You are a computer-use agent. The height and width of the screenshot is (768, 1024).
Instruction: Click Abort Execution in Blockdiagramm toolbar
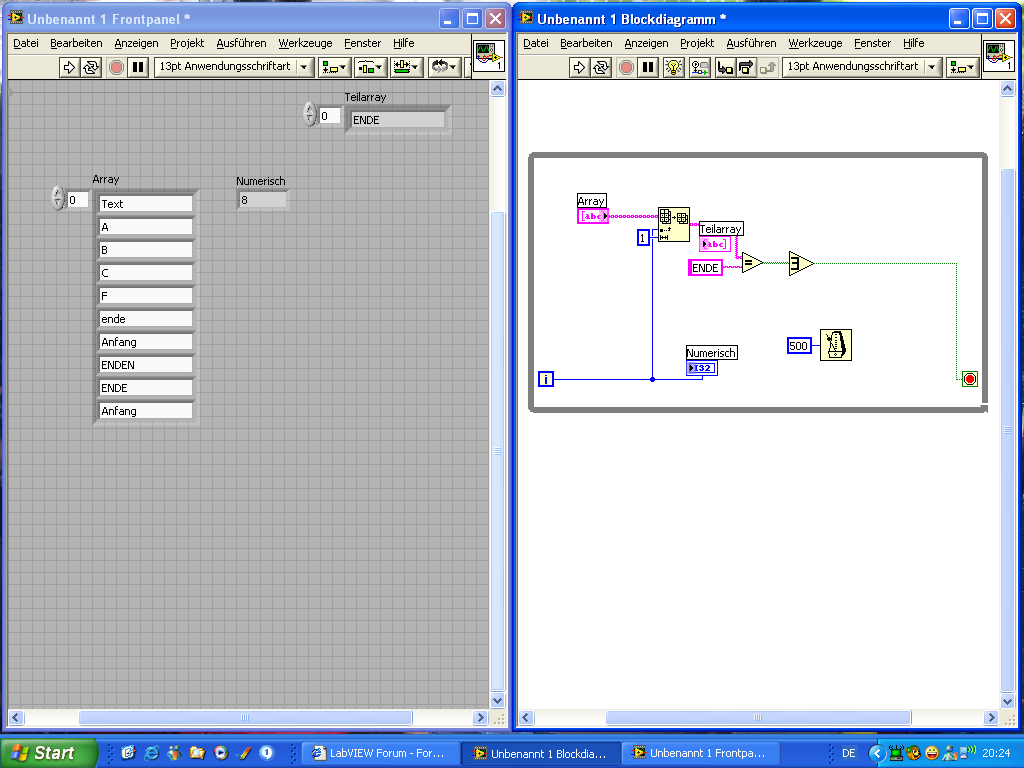click(x=626, y=67)
